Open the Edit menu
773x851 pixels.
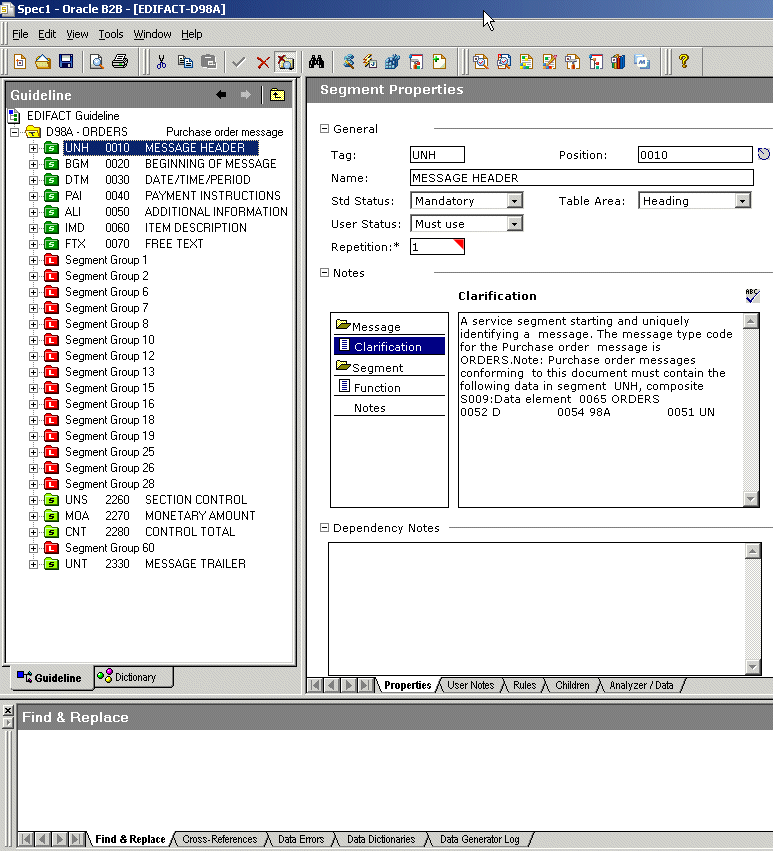pyautogui.click(x=47, y=34)
